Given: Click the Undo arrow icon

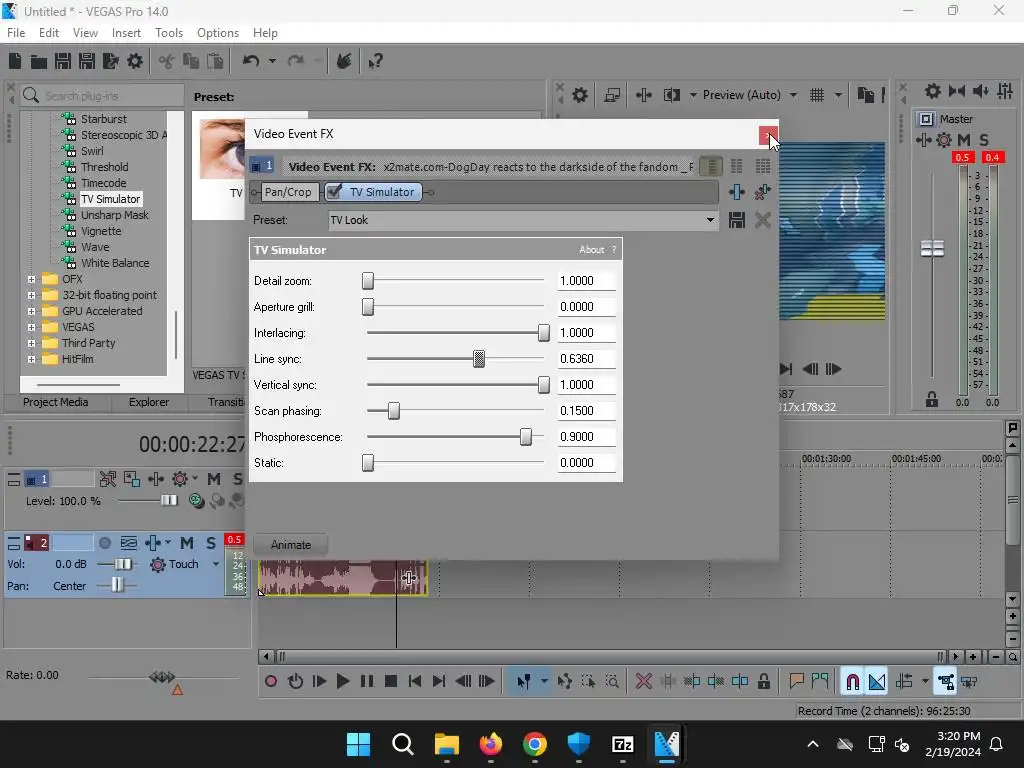Looking at the screenshot, I should pyautogui.click(x=251, y=61).
